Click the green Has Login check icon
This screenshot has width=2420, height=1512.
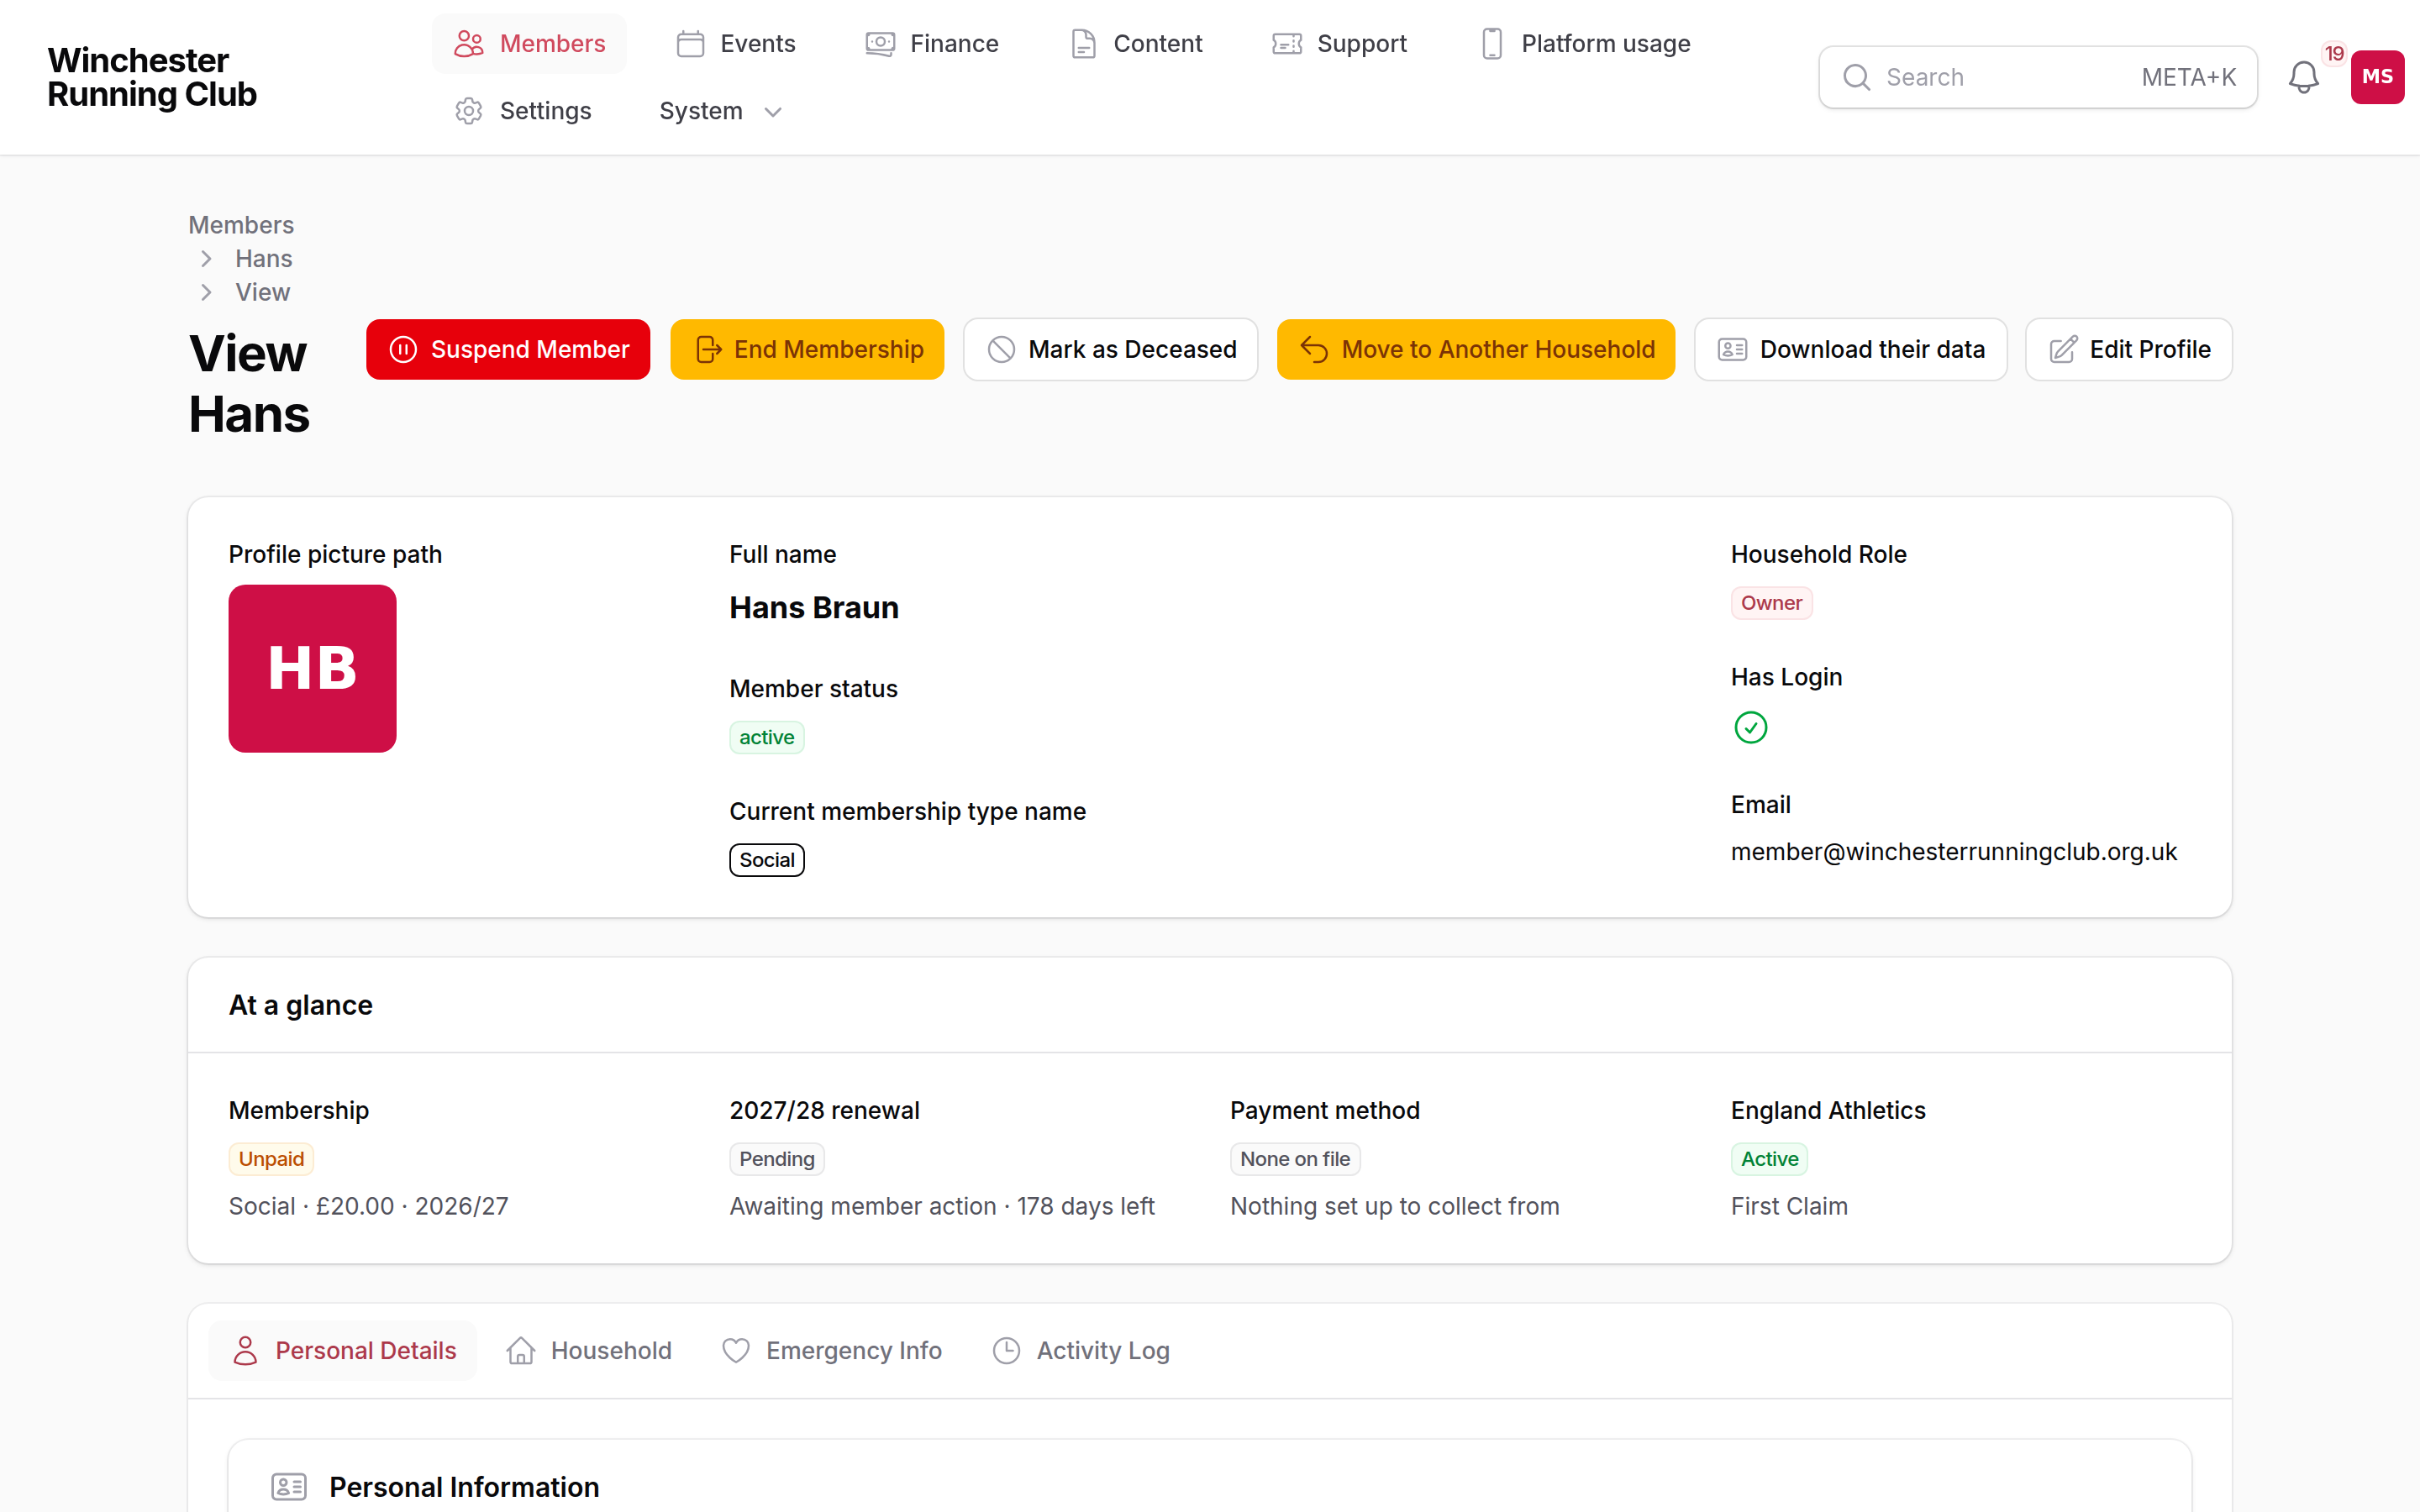tap(1750, 727)
